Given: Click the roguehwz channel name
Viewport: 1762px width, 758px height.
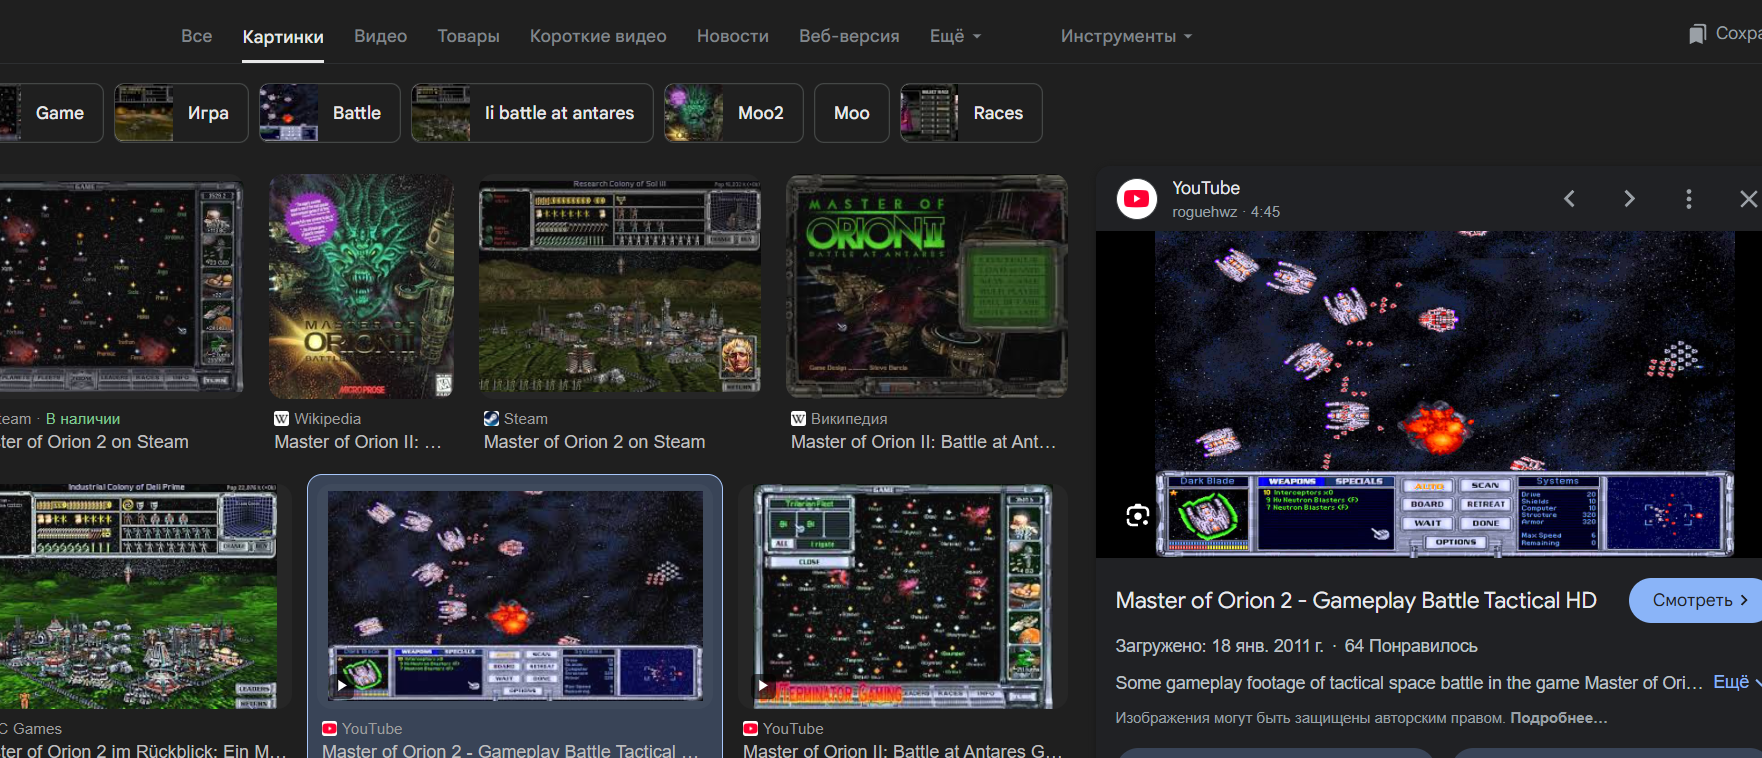Looking at the screenshot, I should (1204, 212).
